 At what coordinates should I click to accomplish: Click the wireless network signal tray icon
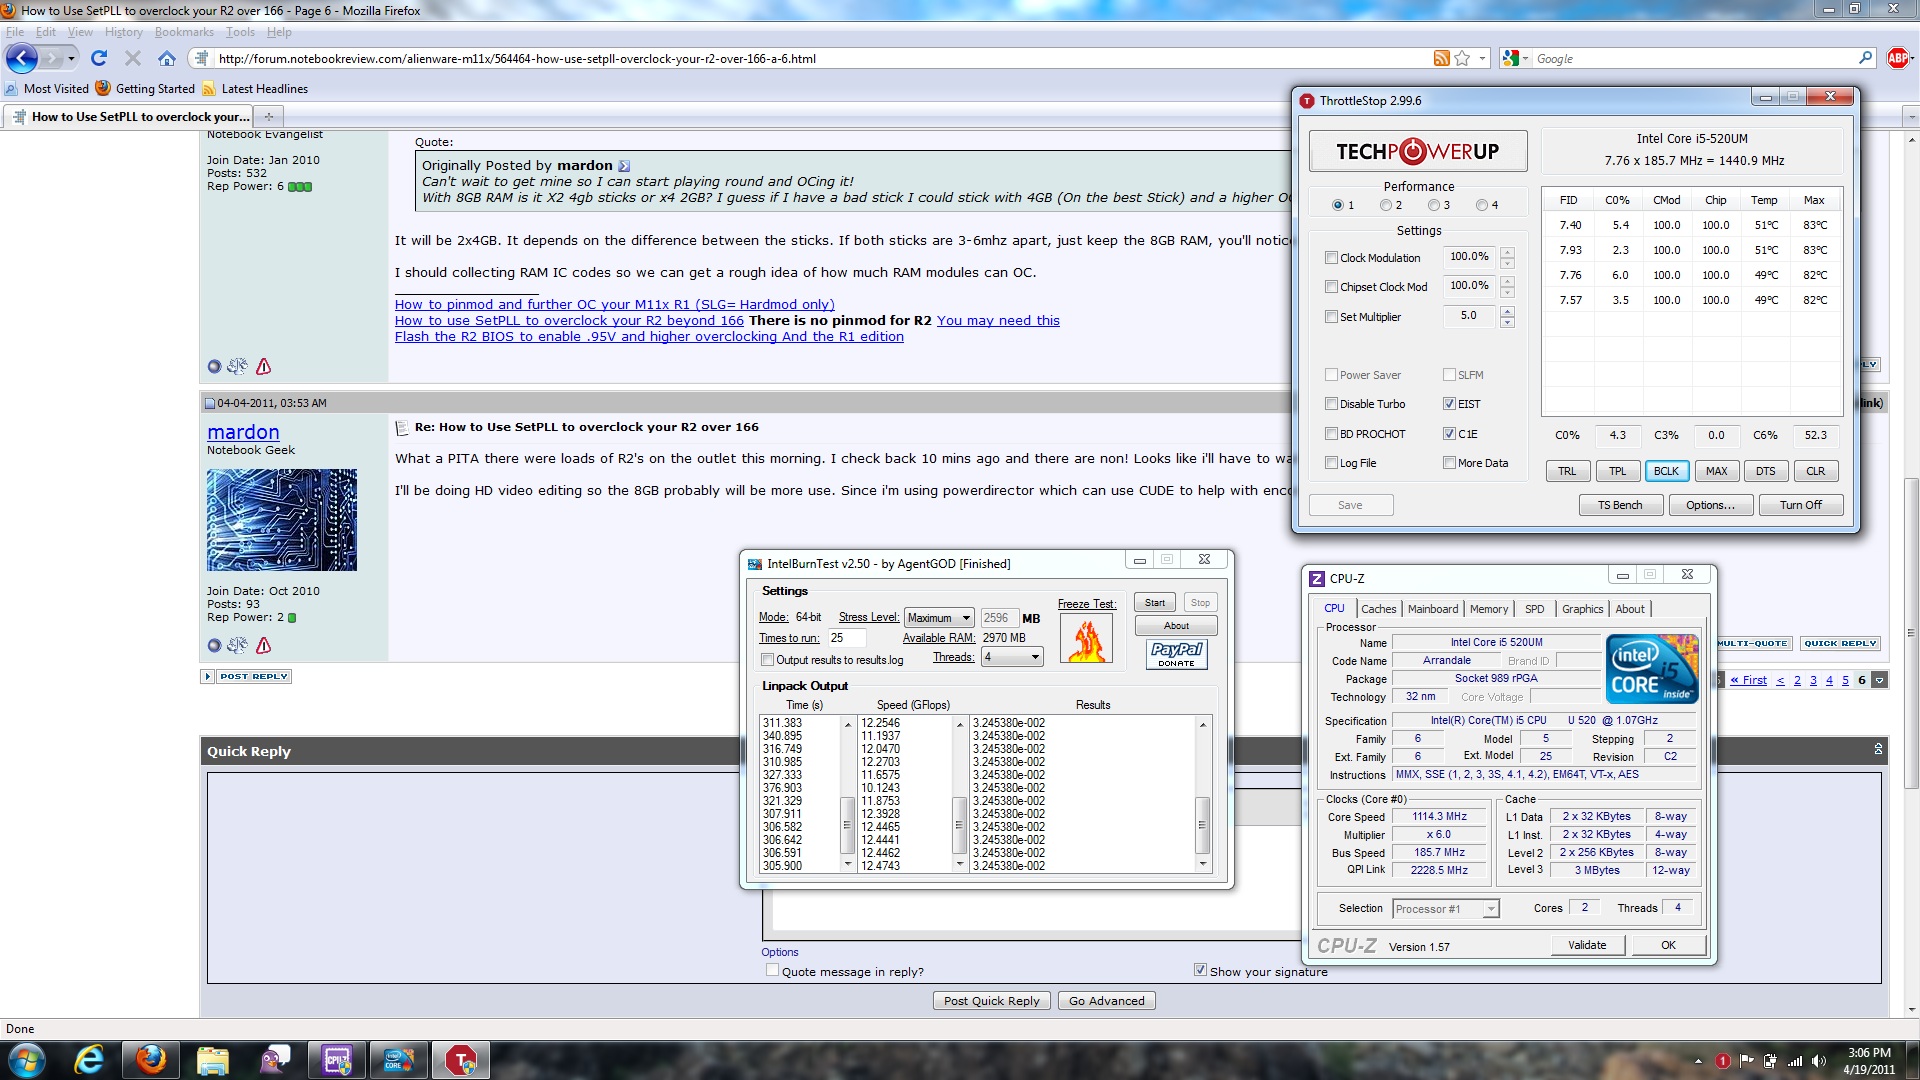tap(1794, 1061)
